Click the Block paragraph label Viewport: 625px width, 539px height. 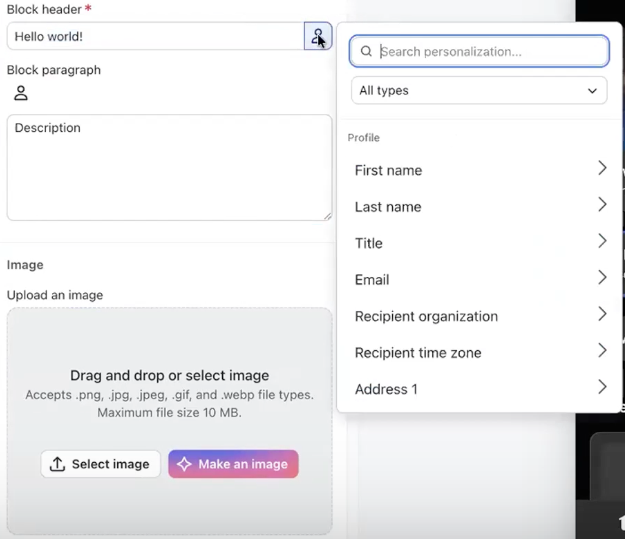[54, 70]
